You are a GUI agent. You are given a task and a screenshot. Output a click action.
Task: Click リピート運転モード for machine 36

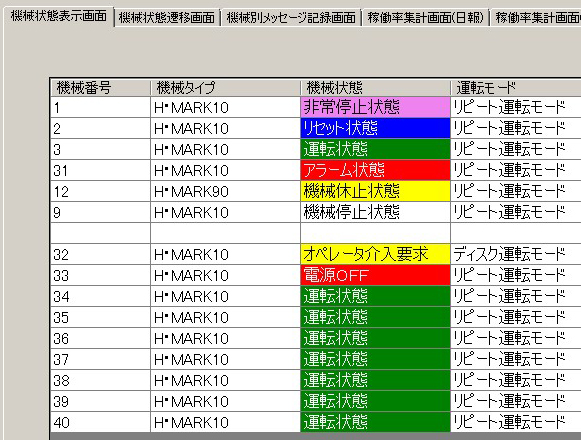[516, 338]
